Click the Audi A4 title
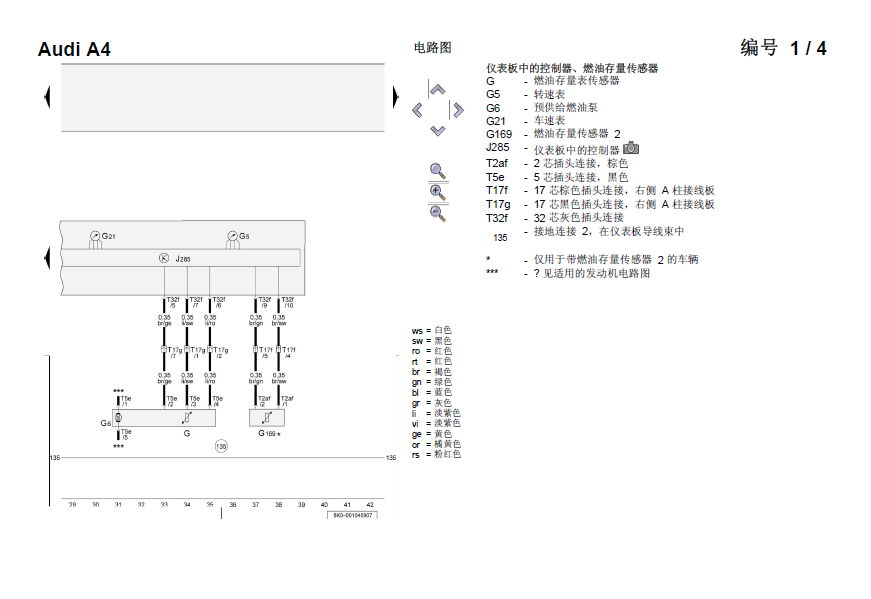Image resolution: width=871 pixels, height=599 pixels. [x=74, y=49]
